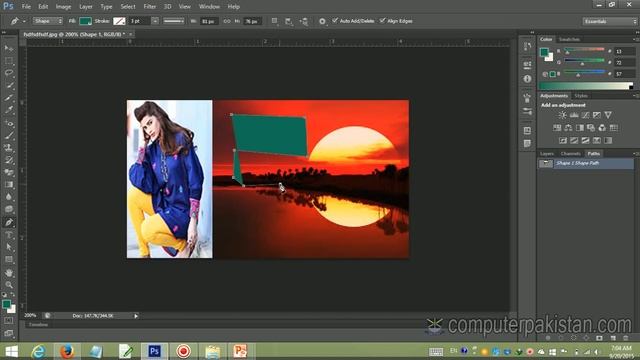Open the path alignment dropdown
The height and width of the screenshot is (360, 640).
(289, 21)
